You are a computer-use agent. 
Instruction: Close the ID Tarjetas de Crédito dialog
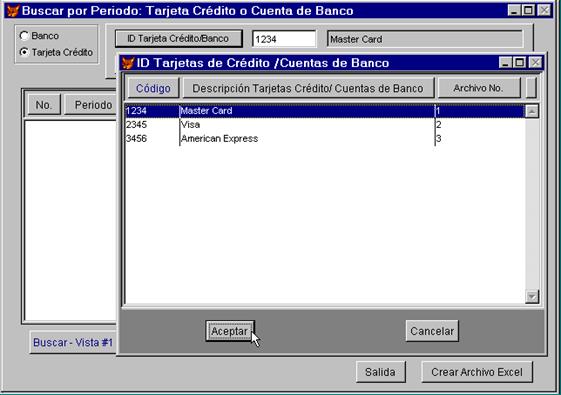tap(536, 63)
